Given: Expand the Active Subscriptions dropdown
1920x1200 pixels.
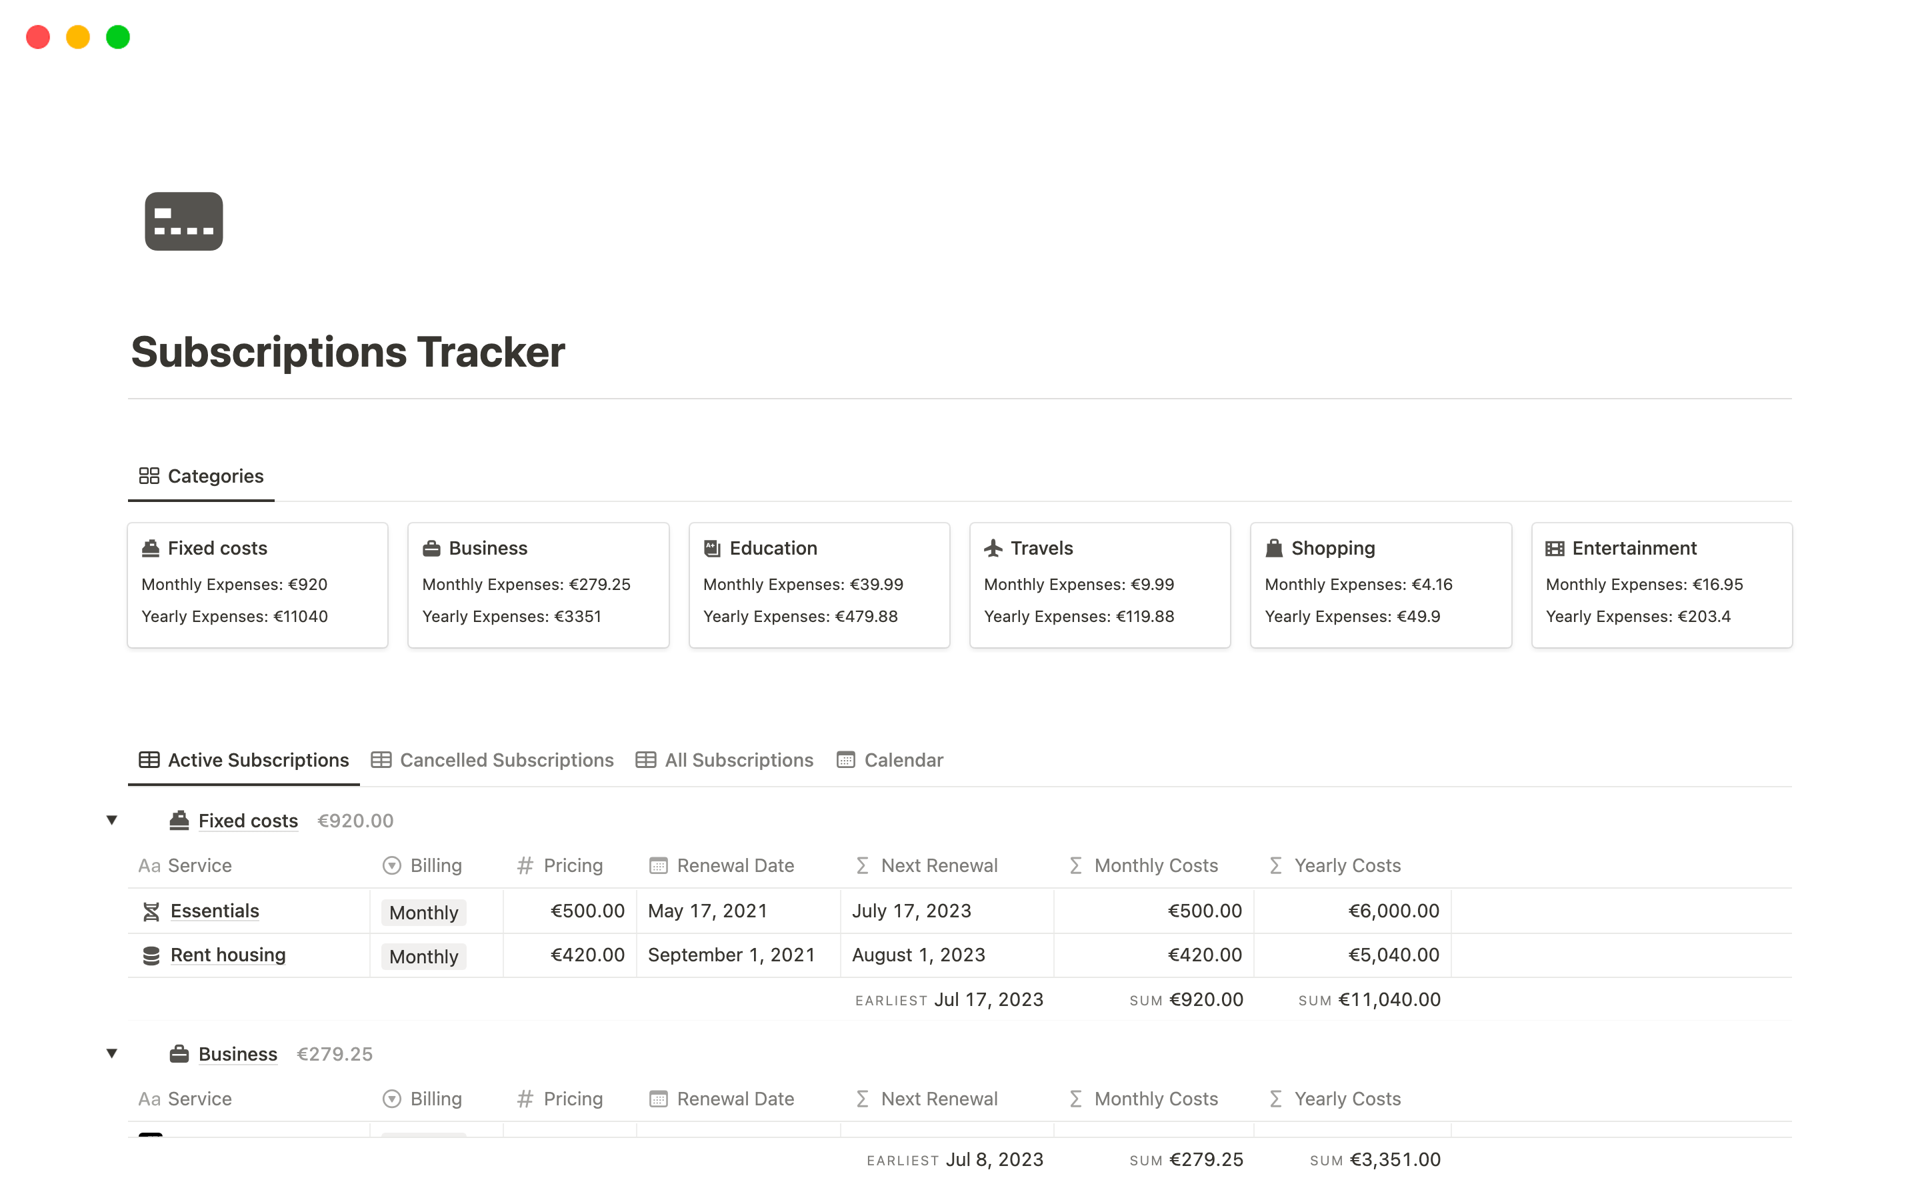Looking at the screenshot, I should pos(115,820).
